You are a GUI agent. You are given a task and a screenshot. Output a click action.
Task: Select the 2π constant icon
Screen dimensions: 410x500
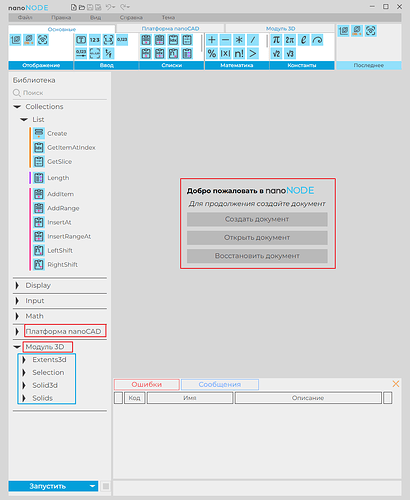pyautogui.click(x=290, y=40)
